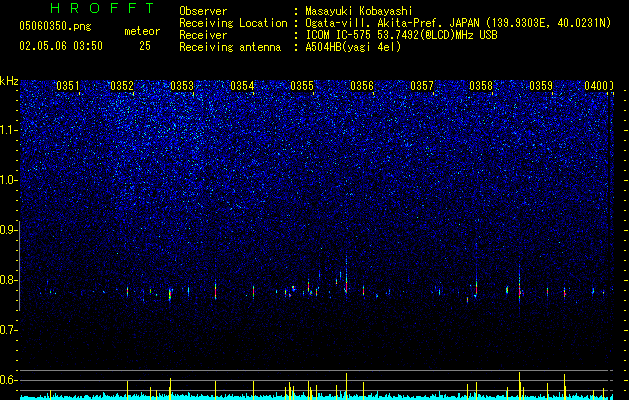Screen dimensions: 629x400
Task: Click the 1.1 kHz axis label
Action: pyautogui.click(x=8, y=130)
